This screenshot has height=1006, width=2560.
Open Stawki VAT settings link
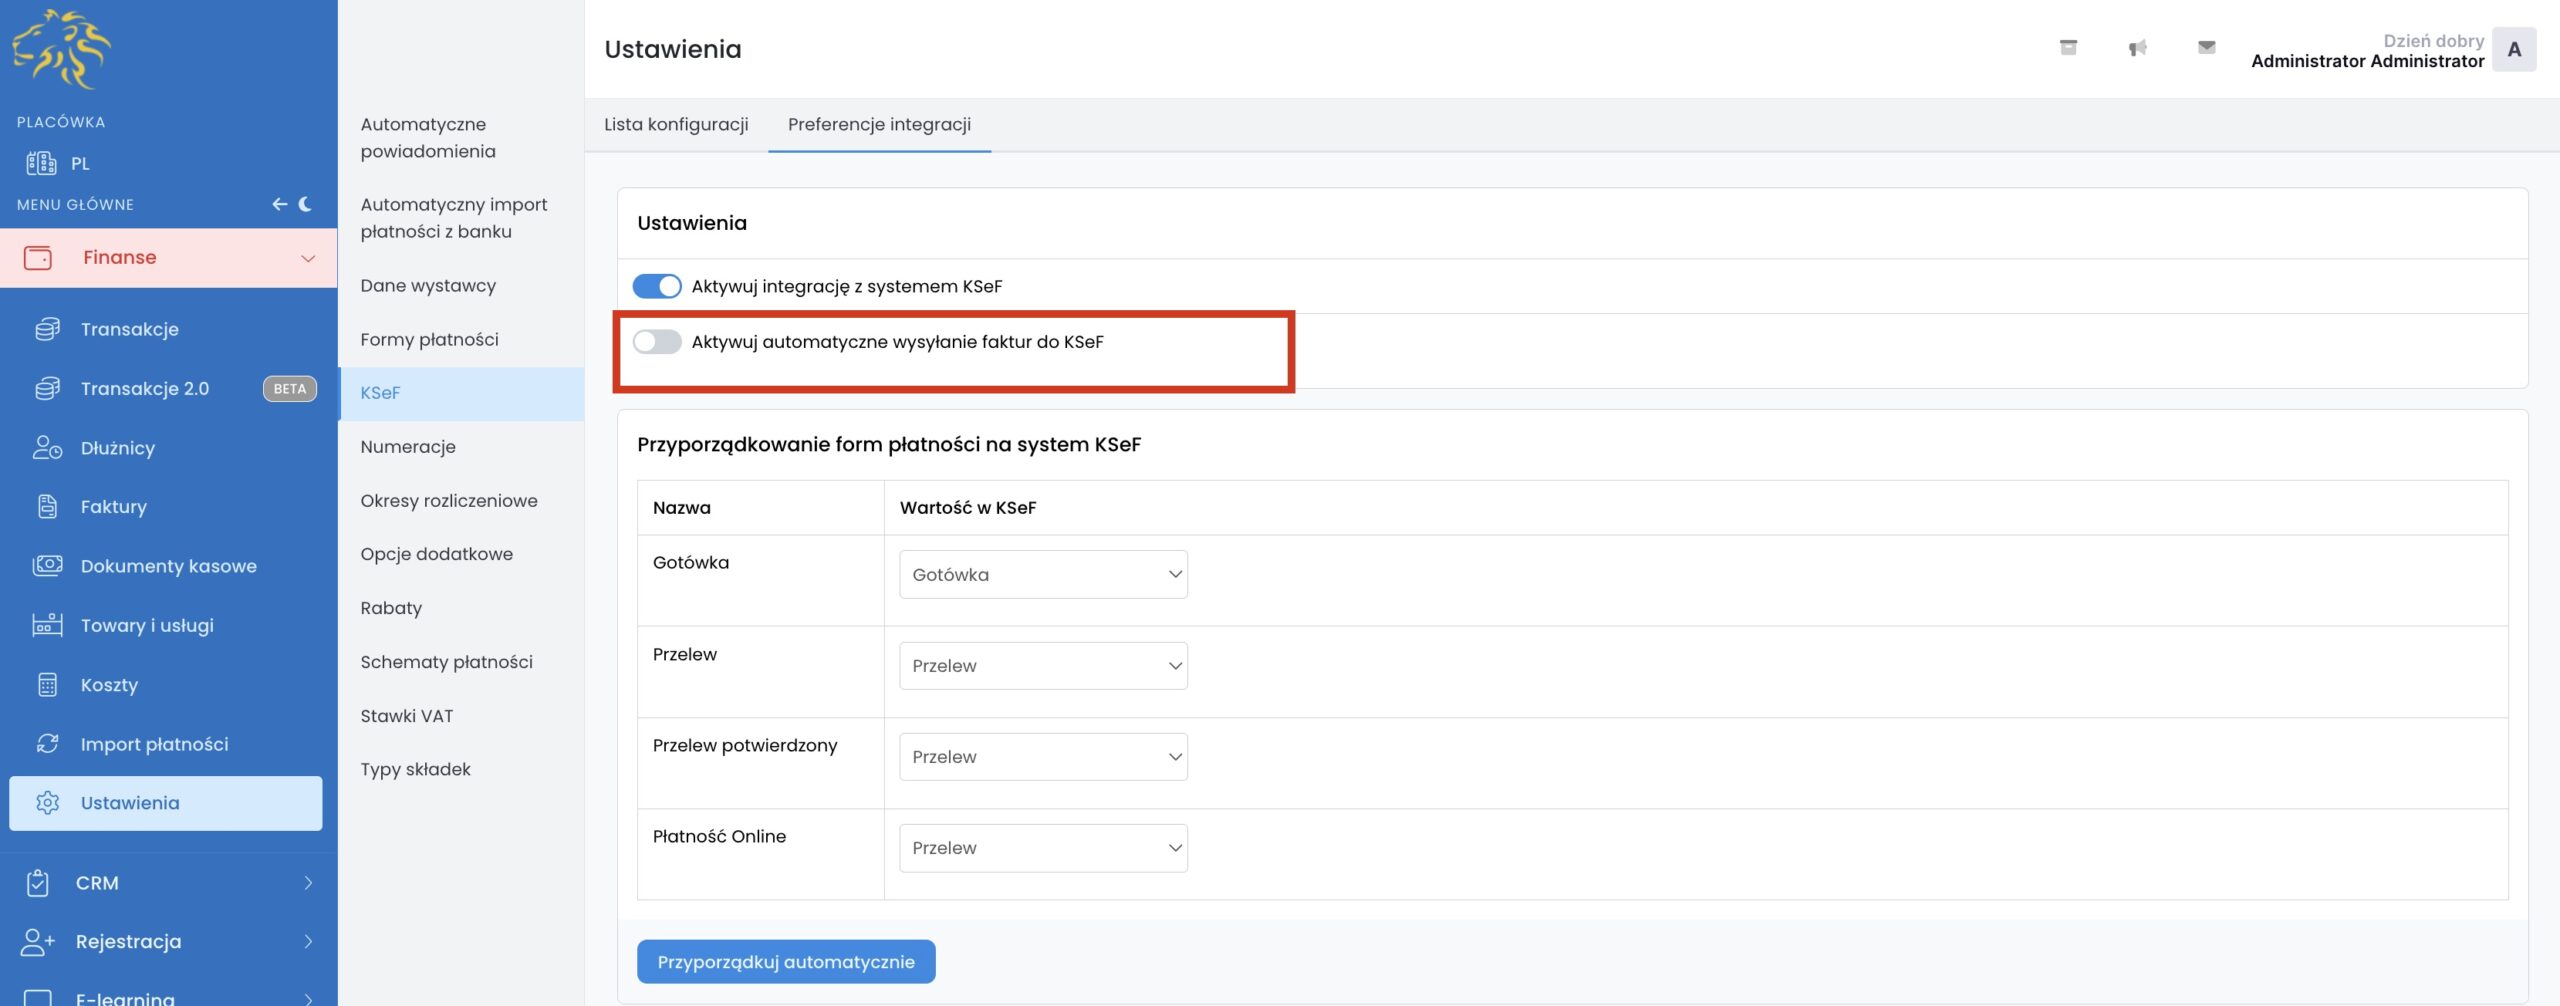407,716
